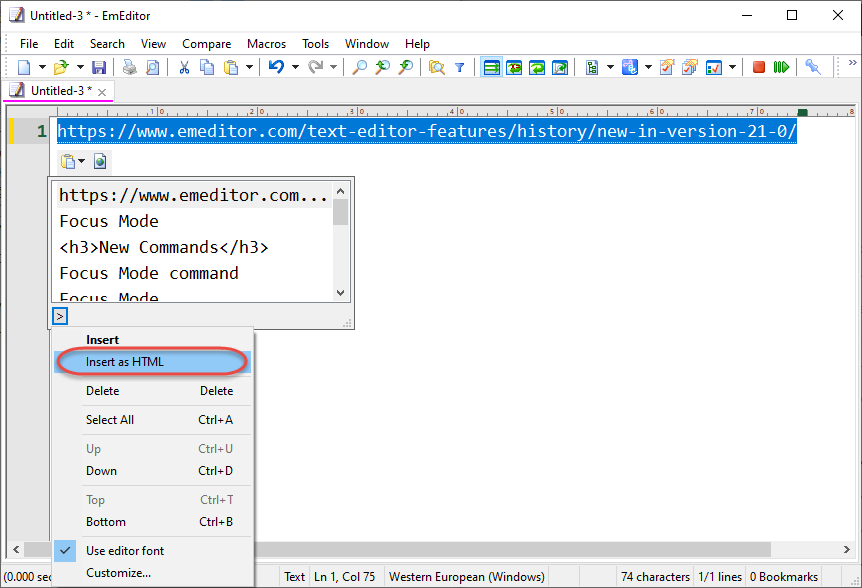Open current configuration properties hand-check icon
Screen dimensions: 862x588
[667, 67]
